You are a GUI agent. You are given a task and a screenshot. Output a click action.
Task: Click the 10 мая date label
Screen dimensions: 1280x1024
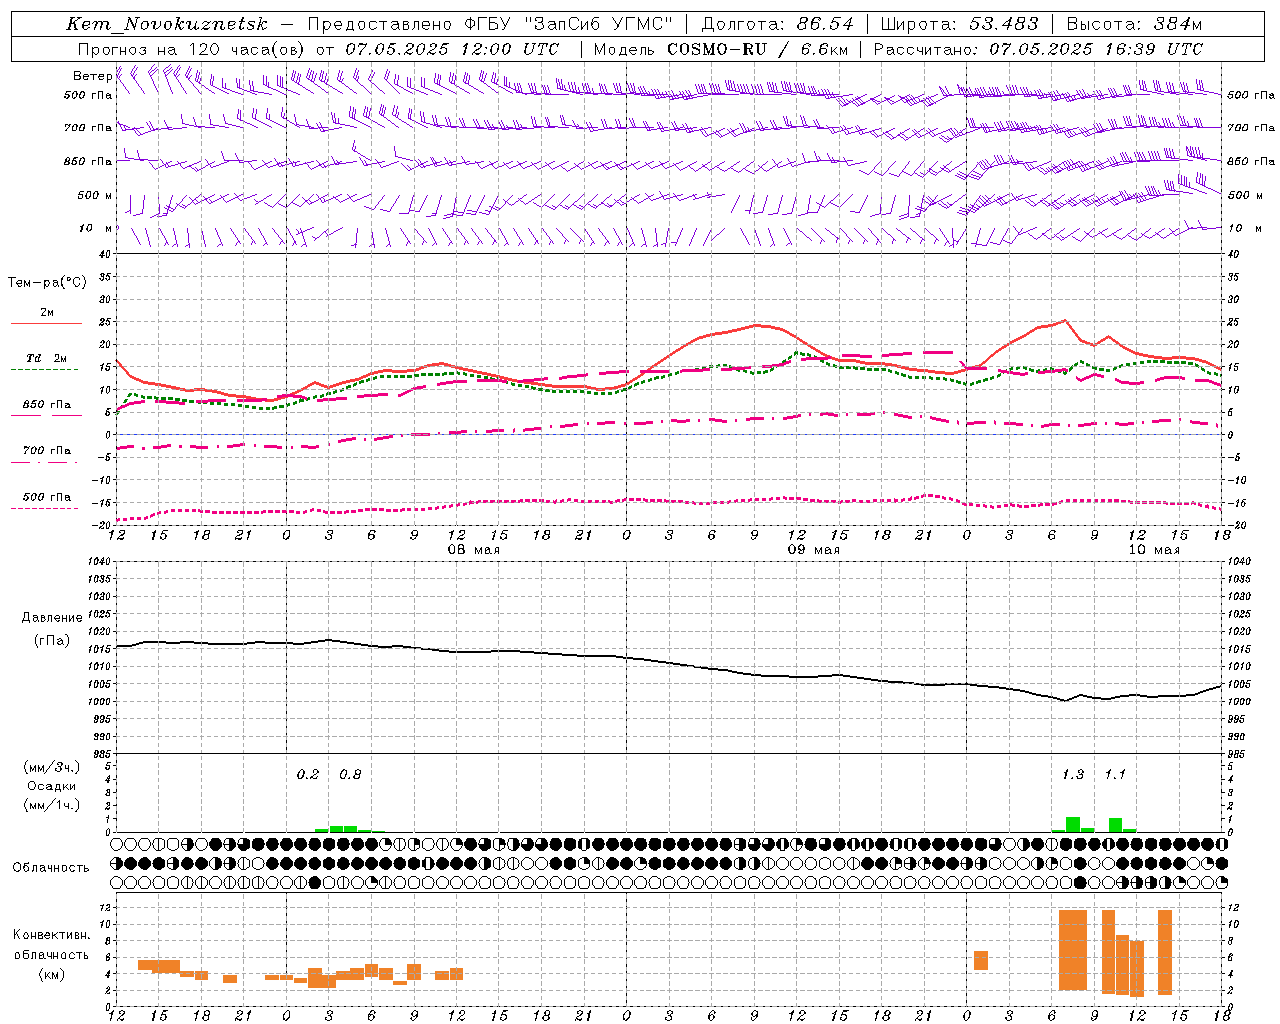click(x=1154, y=550)
